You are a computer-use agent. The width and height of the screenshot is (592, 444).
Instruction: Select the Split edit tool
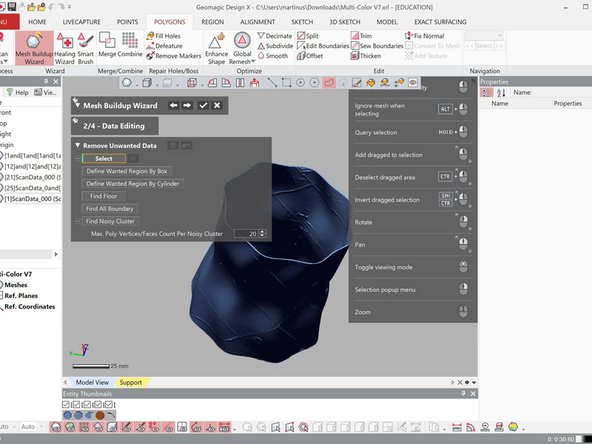click(308, 36)
